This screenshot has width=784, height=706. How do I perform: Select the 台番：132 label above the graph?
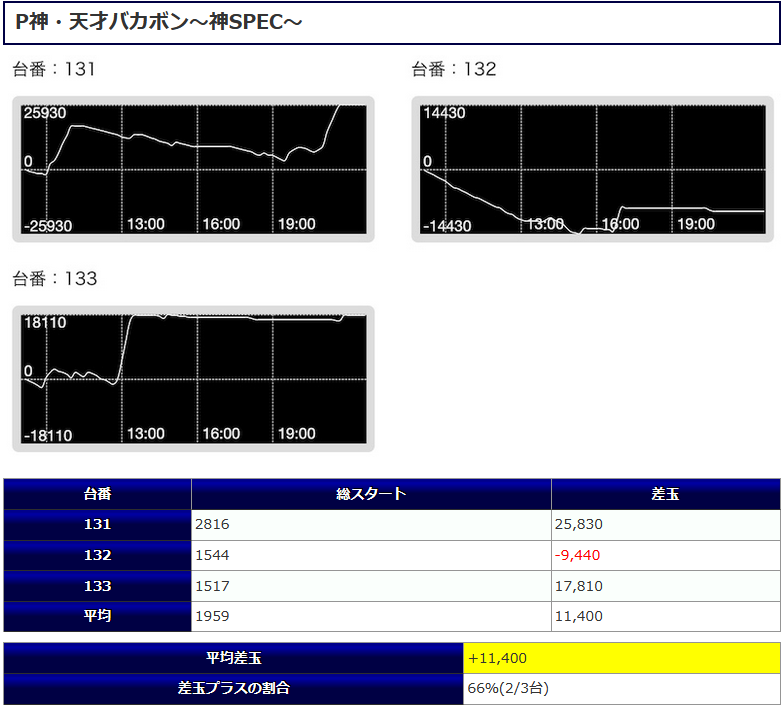click(x=454, y=69)
